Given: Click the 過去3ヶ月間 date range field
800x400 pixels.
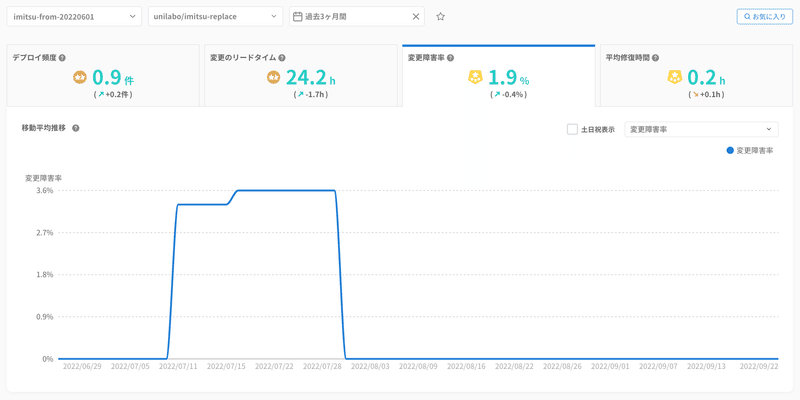Looking at the screenshot, I should [357, 16].
